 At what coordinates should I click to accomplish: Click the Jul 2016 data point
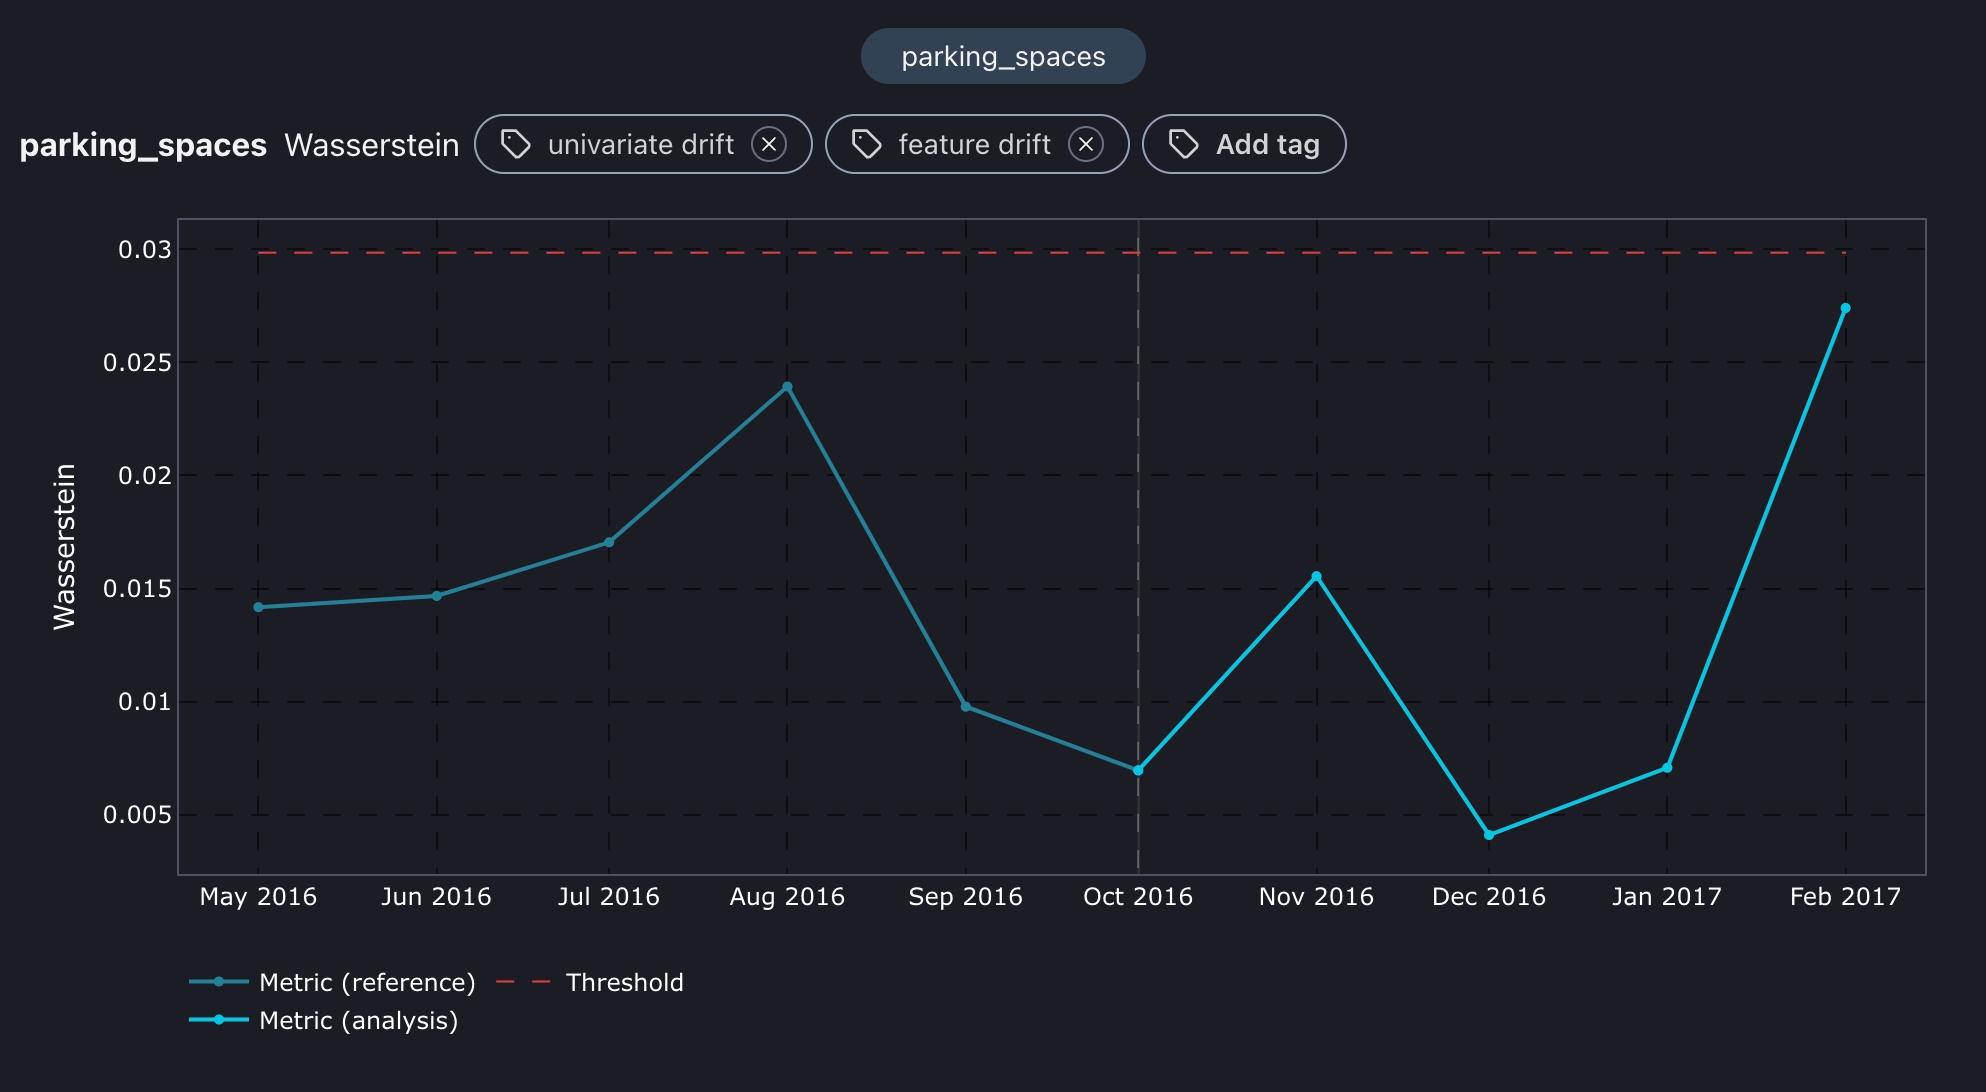[609, 542]
